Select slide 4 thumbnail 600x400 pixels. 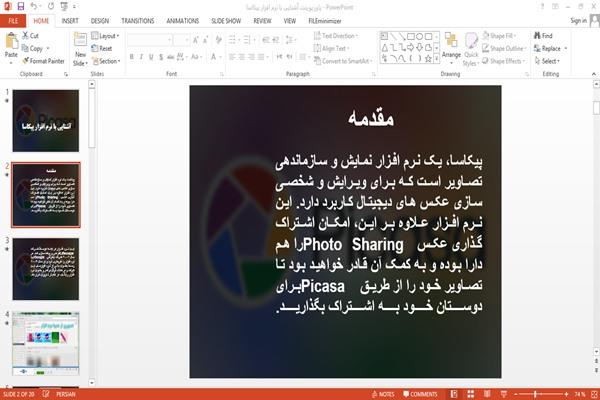[46, 343]
